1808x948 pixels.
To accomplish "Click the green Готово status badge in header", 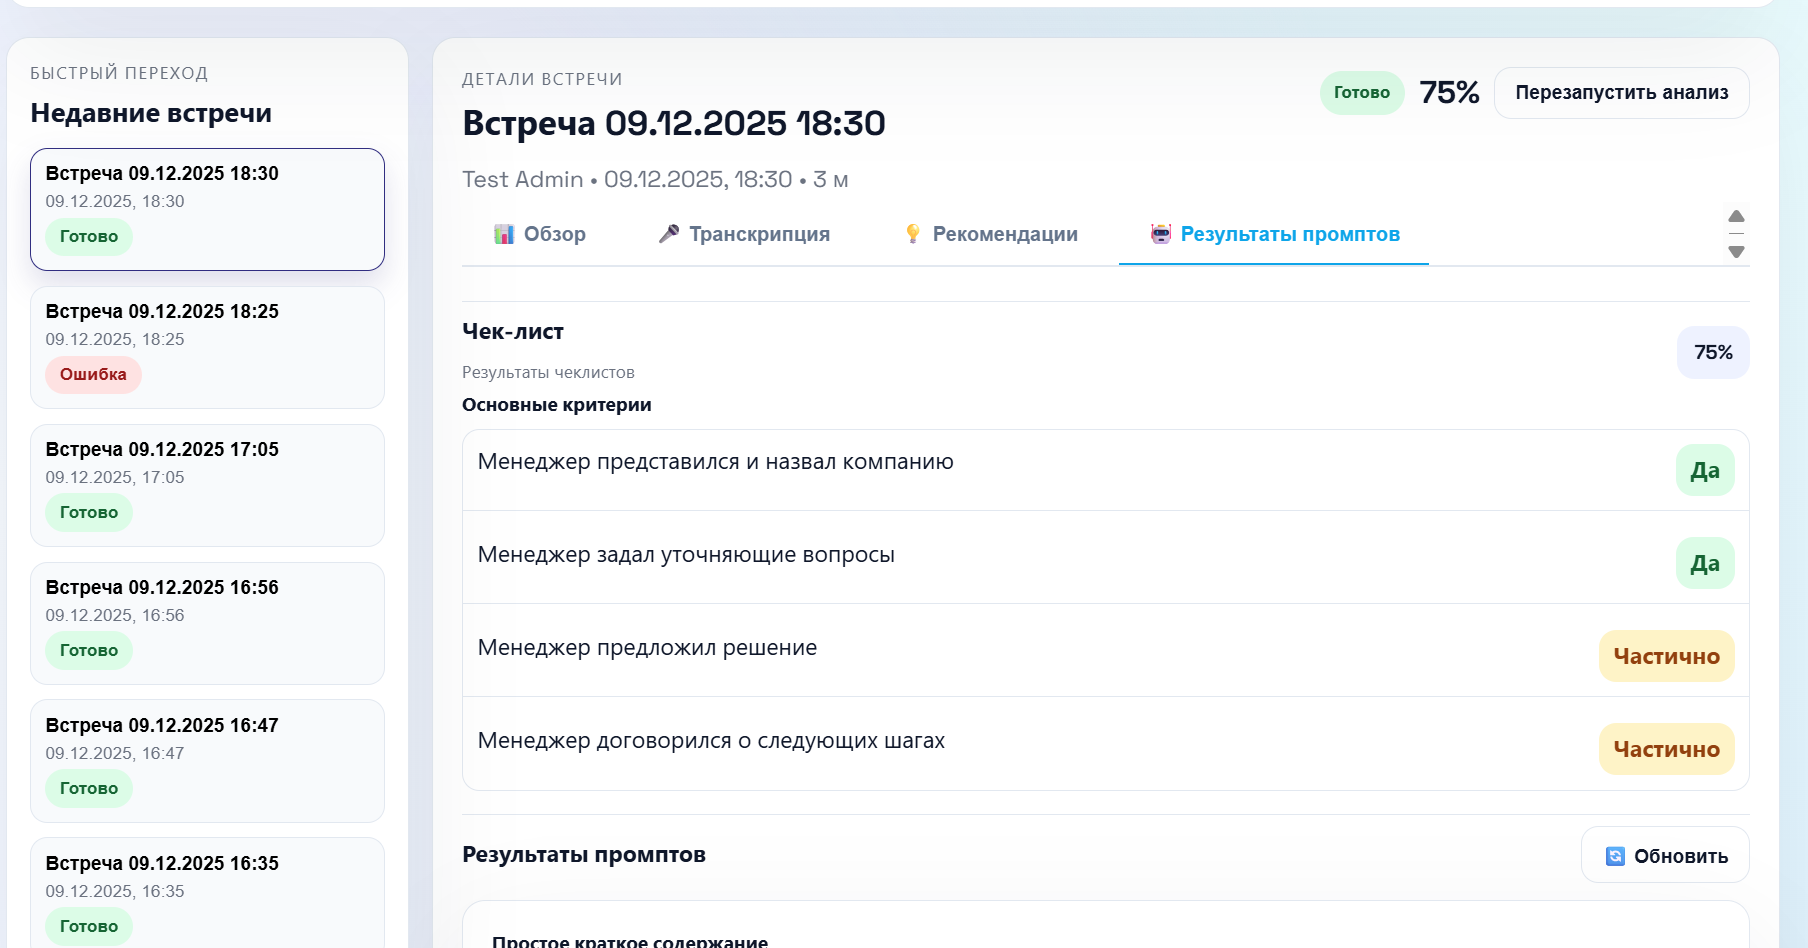I will (x=1362, y=92).
